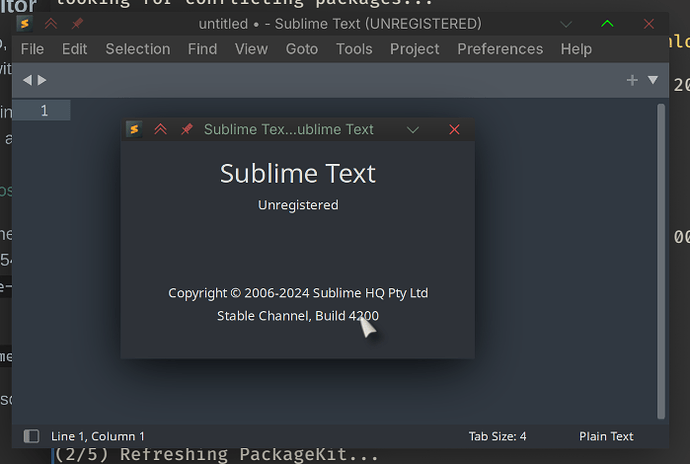Click the editor's vertical scrollbar

pyautogui.click(x=660, y=260)
